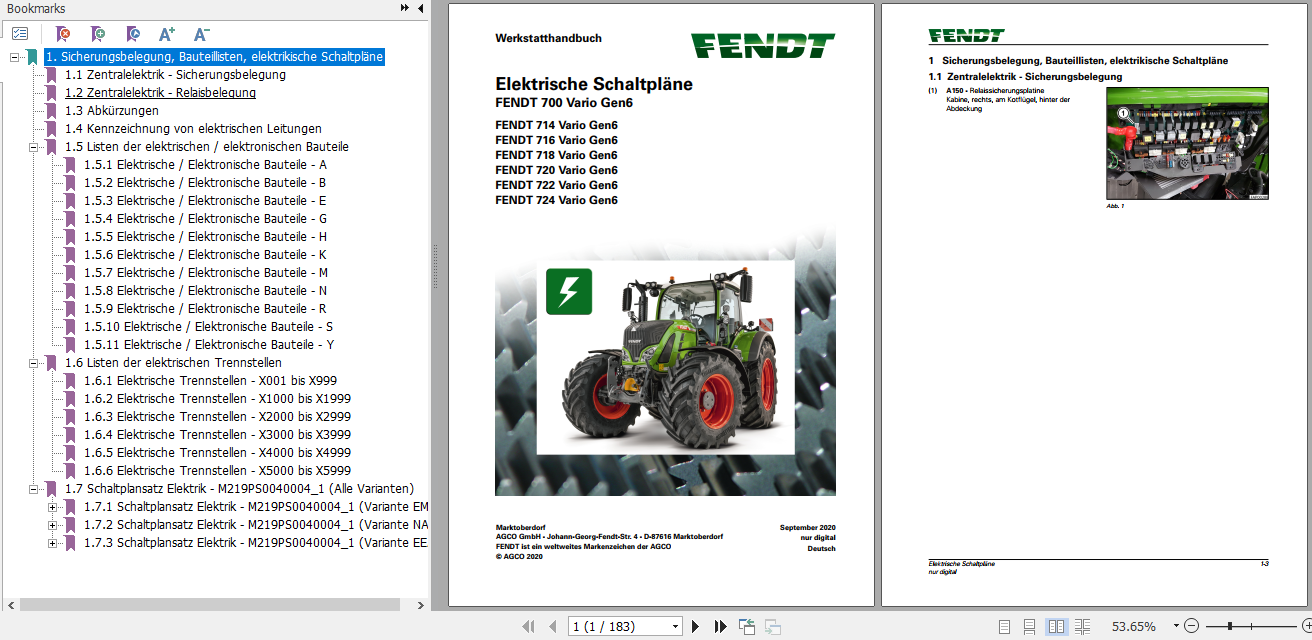Open bookmark 1.5.3 Bauteile - E
The image size is (1312, 640).
[205, 201]
